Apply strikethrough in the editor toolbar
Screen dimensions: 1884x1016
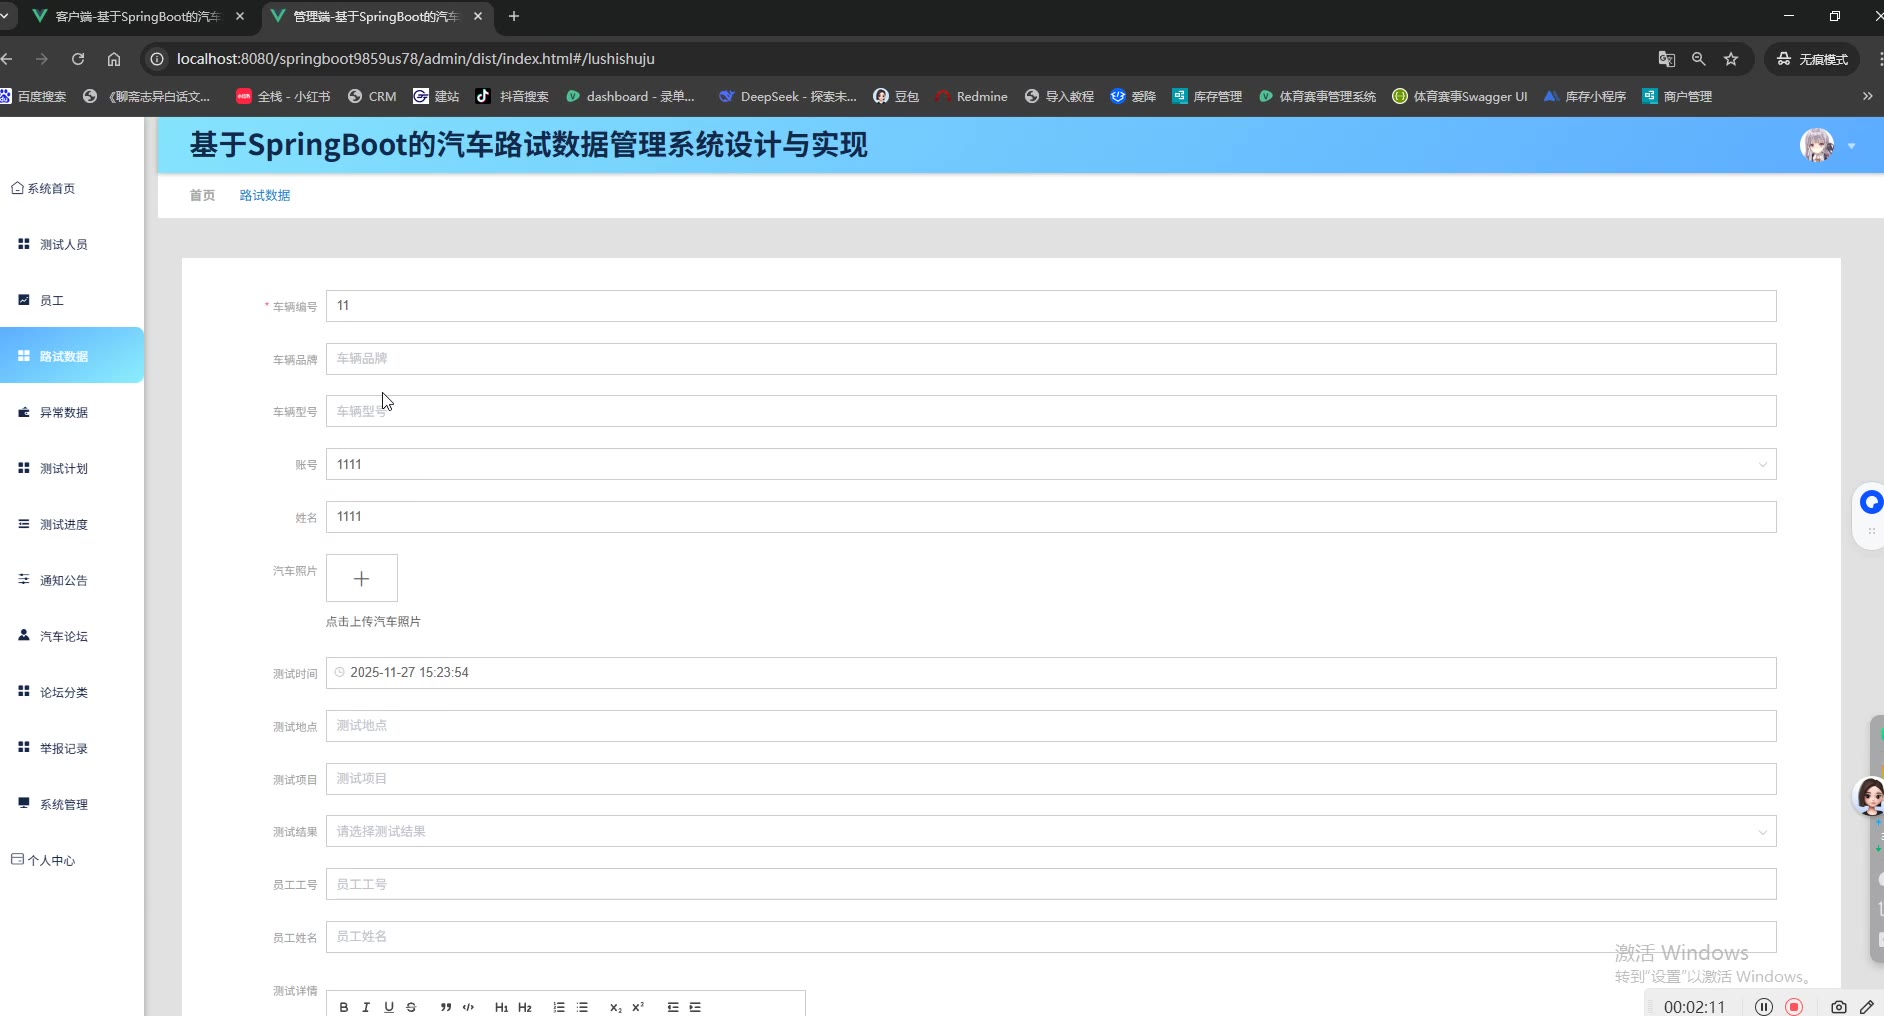point(411,1007)
